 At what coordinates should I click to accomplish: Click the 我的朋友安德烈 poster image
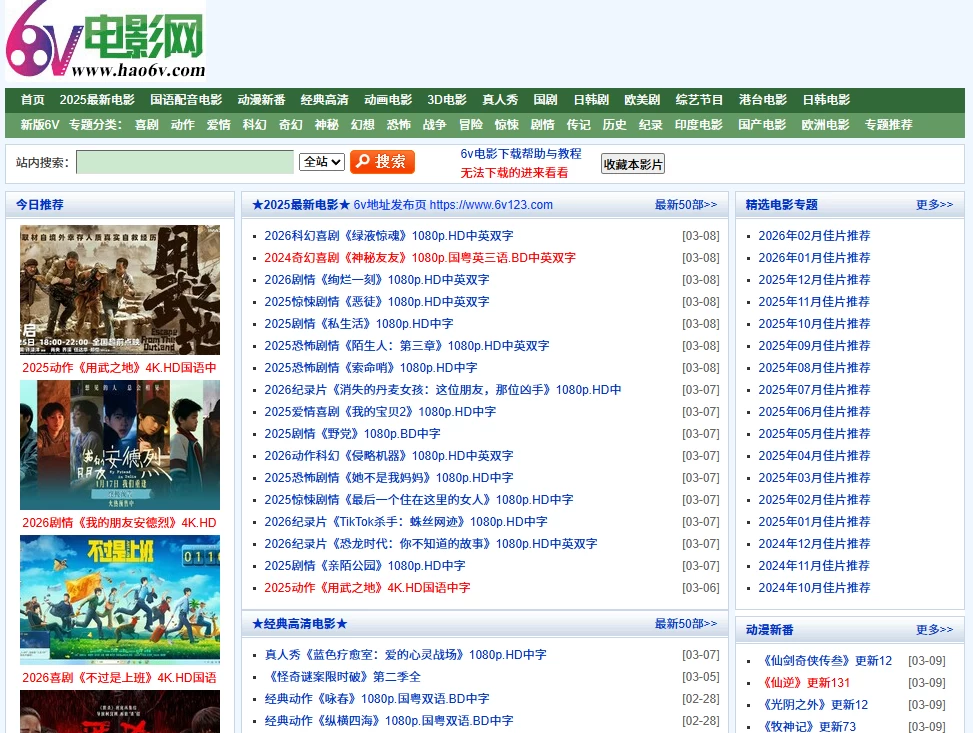tap(120, 445)
